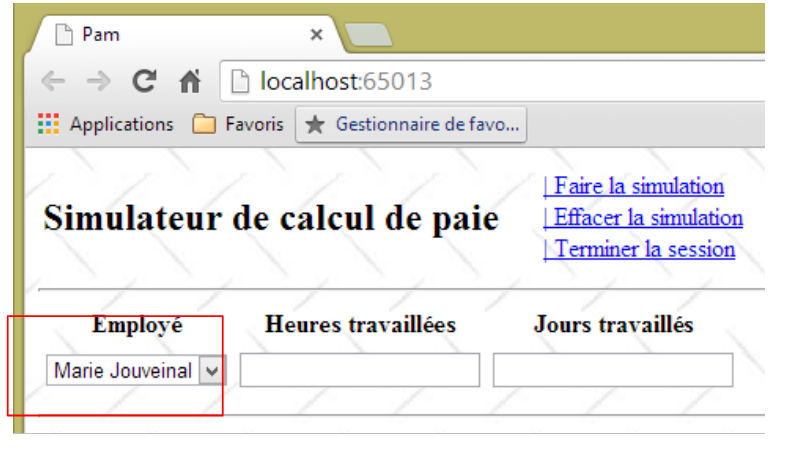Click the Heures travaillées input field

tap(360, 370)
